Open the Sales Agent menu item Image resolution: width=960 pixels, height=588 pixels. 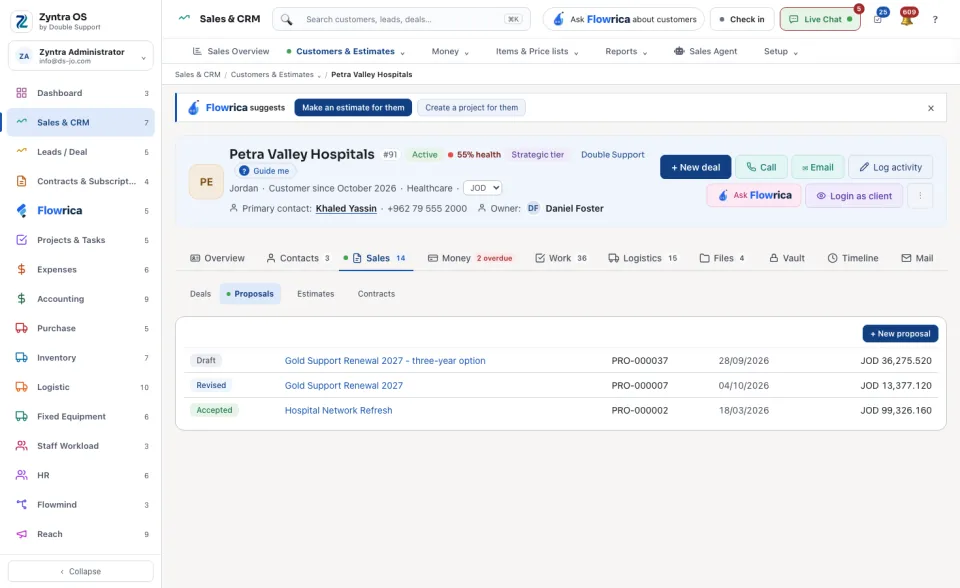click(x=705, y=51)
